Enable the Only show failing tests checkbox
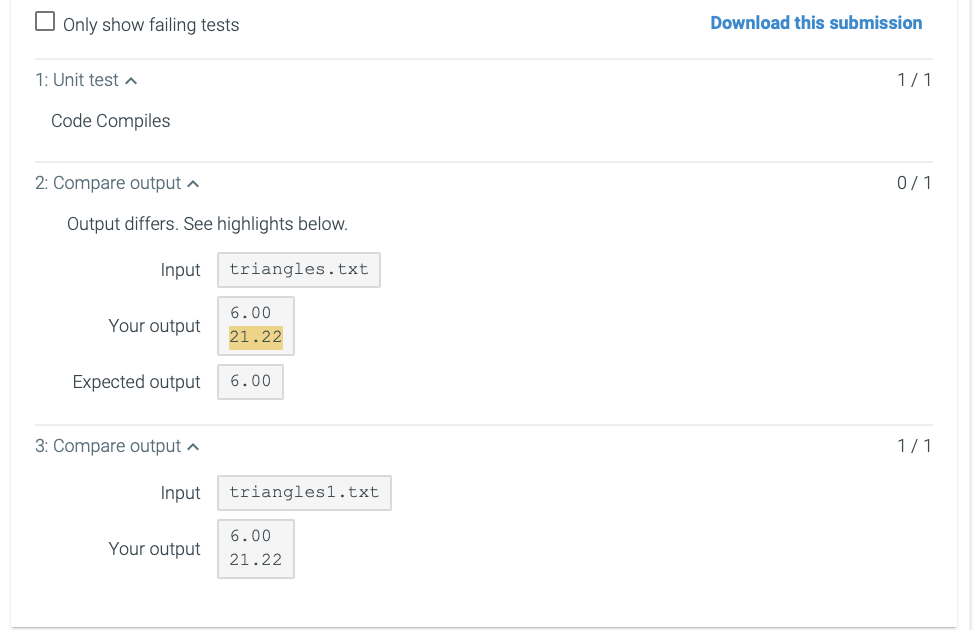This screenshot has width=978, height=630. 44,18
